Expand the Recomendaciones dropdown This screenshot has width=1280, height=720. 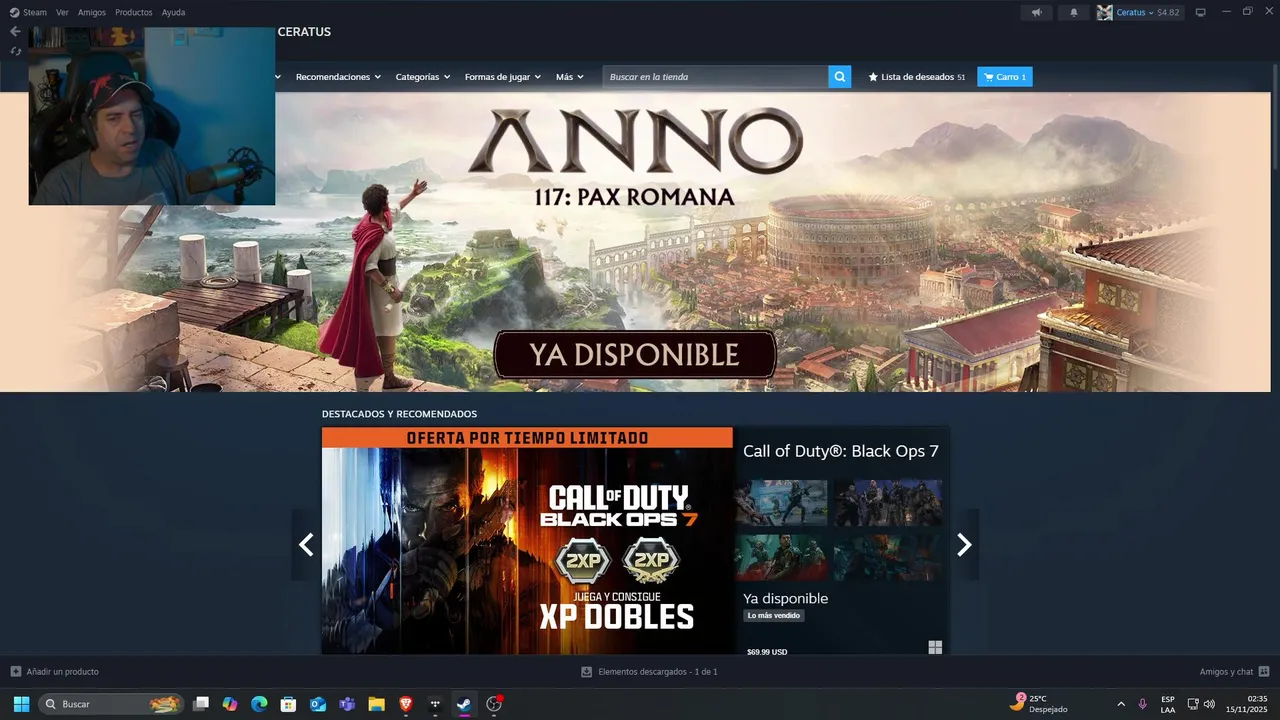(x=338, y=77)
